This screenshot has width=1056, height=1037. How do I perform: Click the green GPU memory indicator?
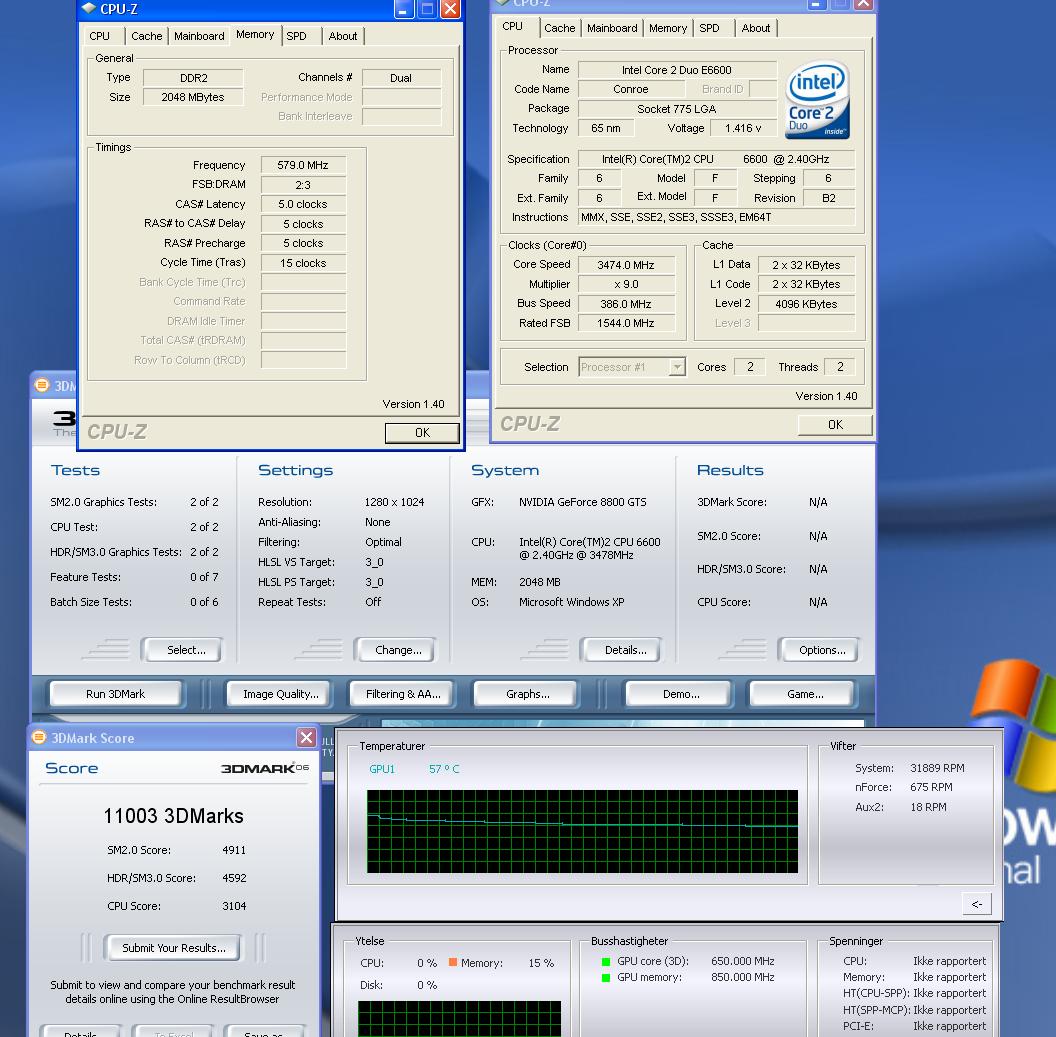605,978
